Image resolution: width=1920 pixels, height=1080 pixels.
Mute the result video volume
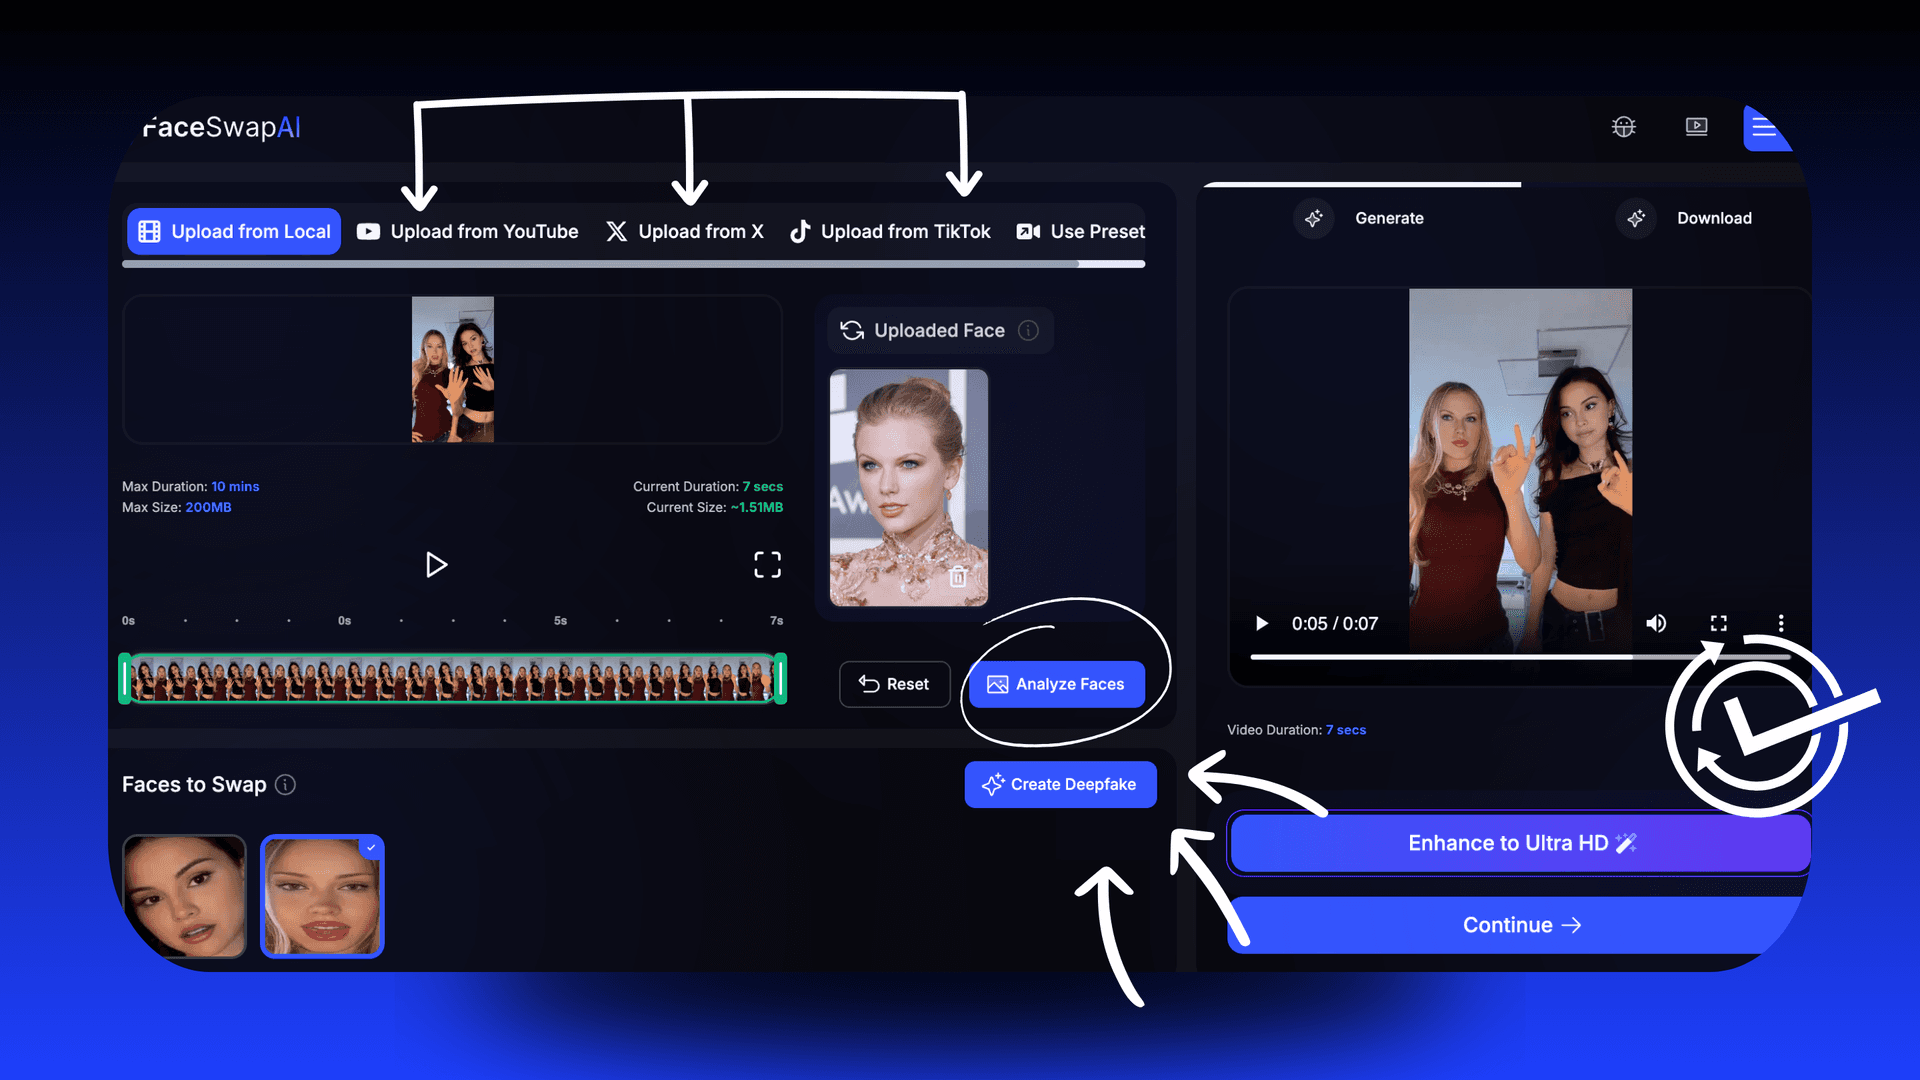[x=1656, y=623]
